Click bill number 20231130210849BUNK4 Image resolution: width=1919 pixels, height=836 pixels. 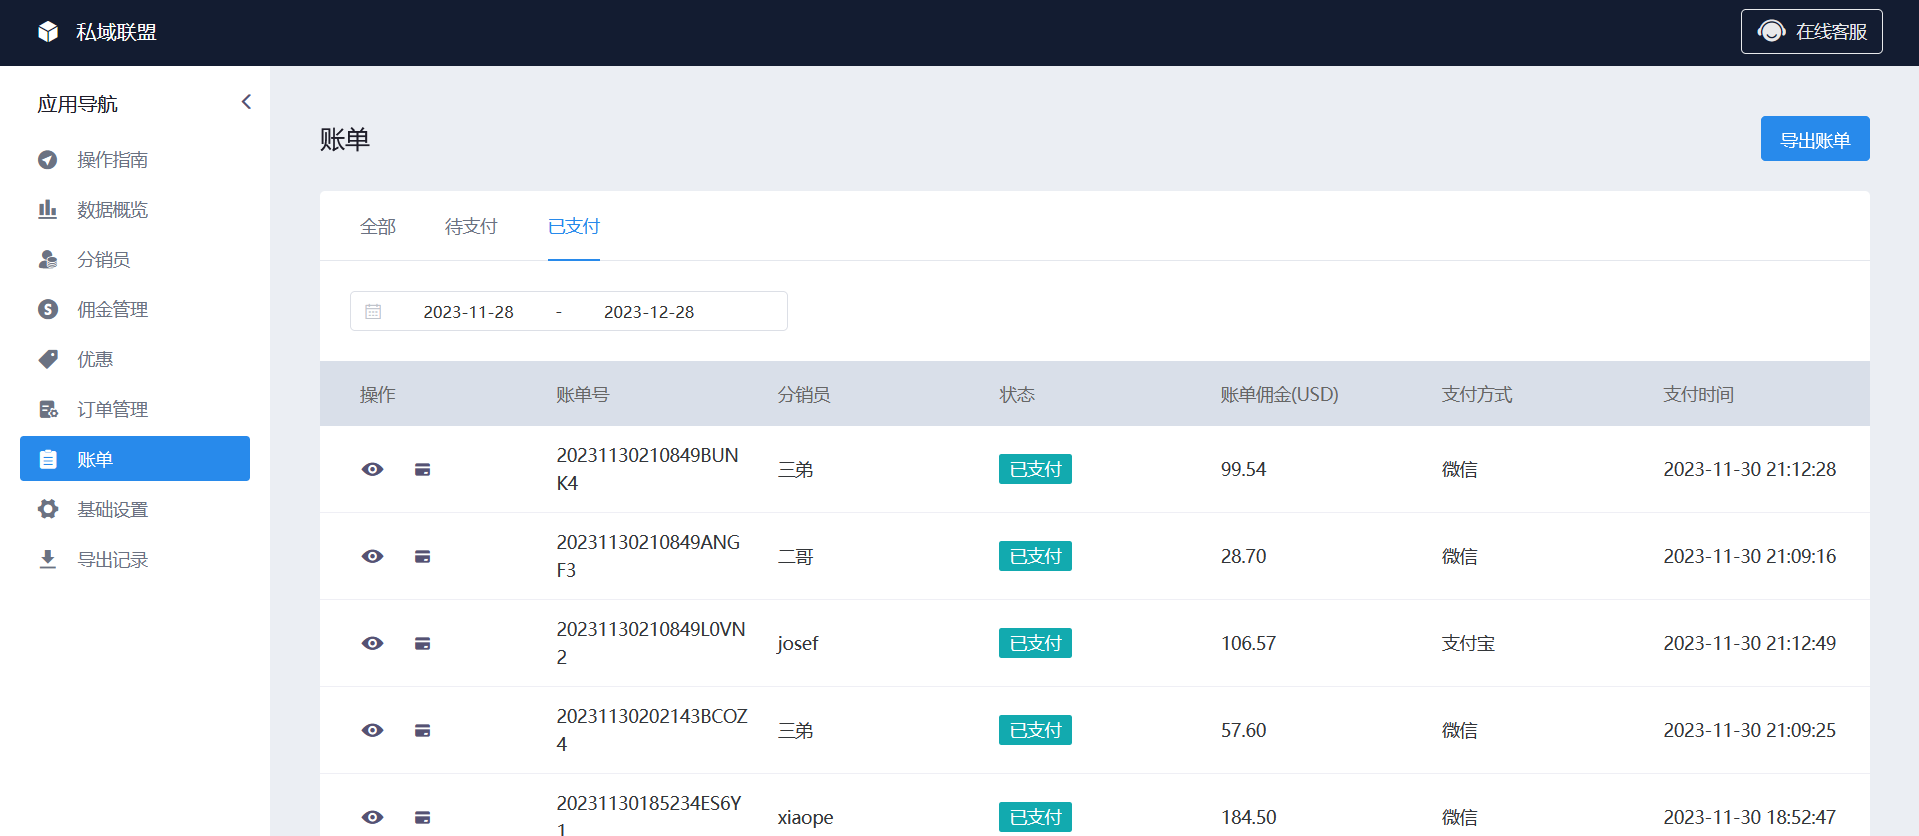coord(648,469)
